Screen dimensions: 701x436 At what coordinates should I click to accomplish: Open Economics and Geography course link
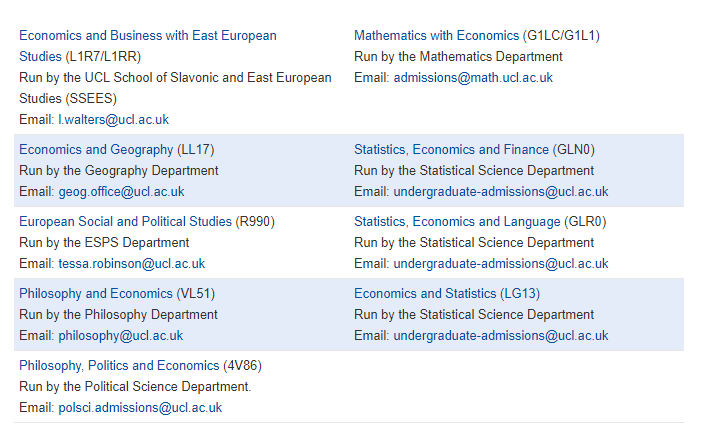[x=96, y=150]
